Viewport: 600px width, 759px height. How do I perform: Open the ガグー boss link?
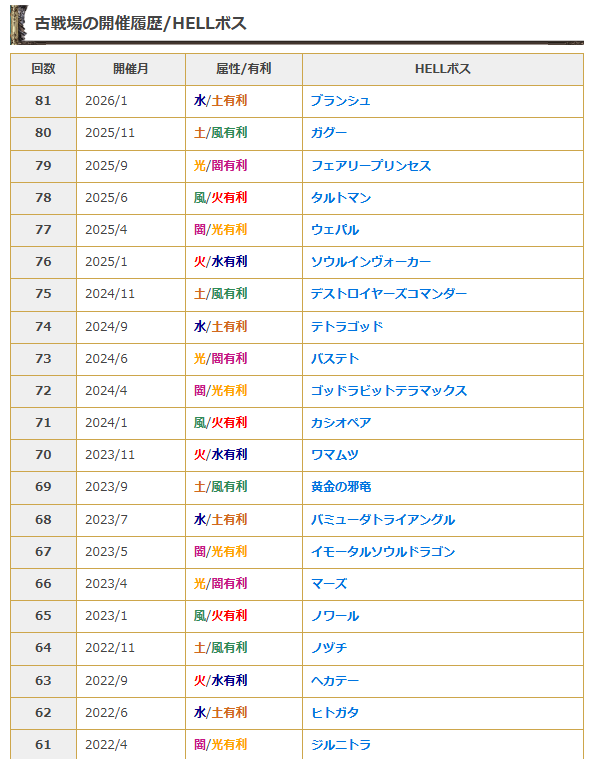coord(329,133)
